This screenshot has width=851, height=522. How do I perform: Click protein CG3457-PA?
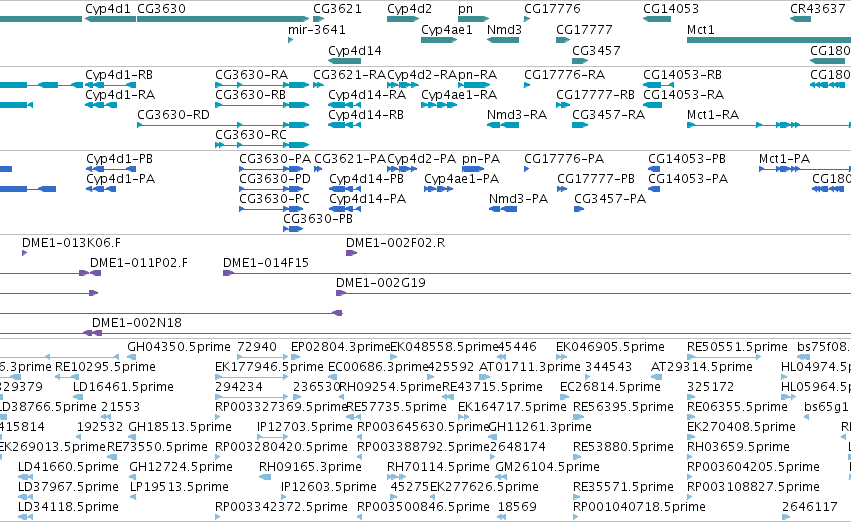click(x=610, y=199)
